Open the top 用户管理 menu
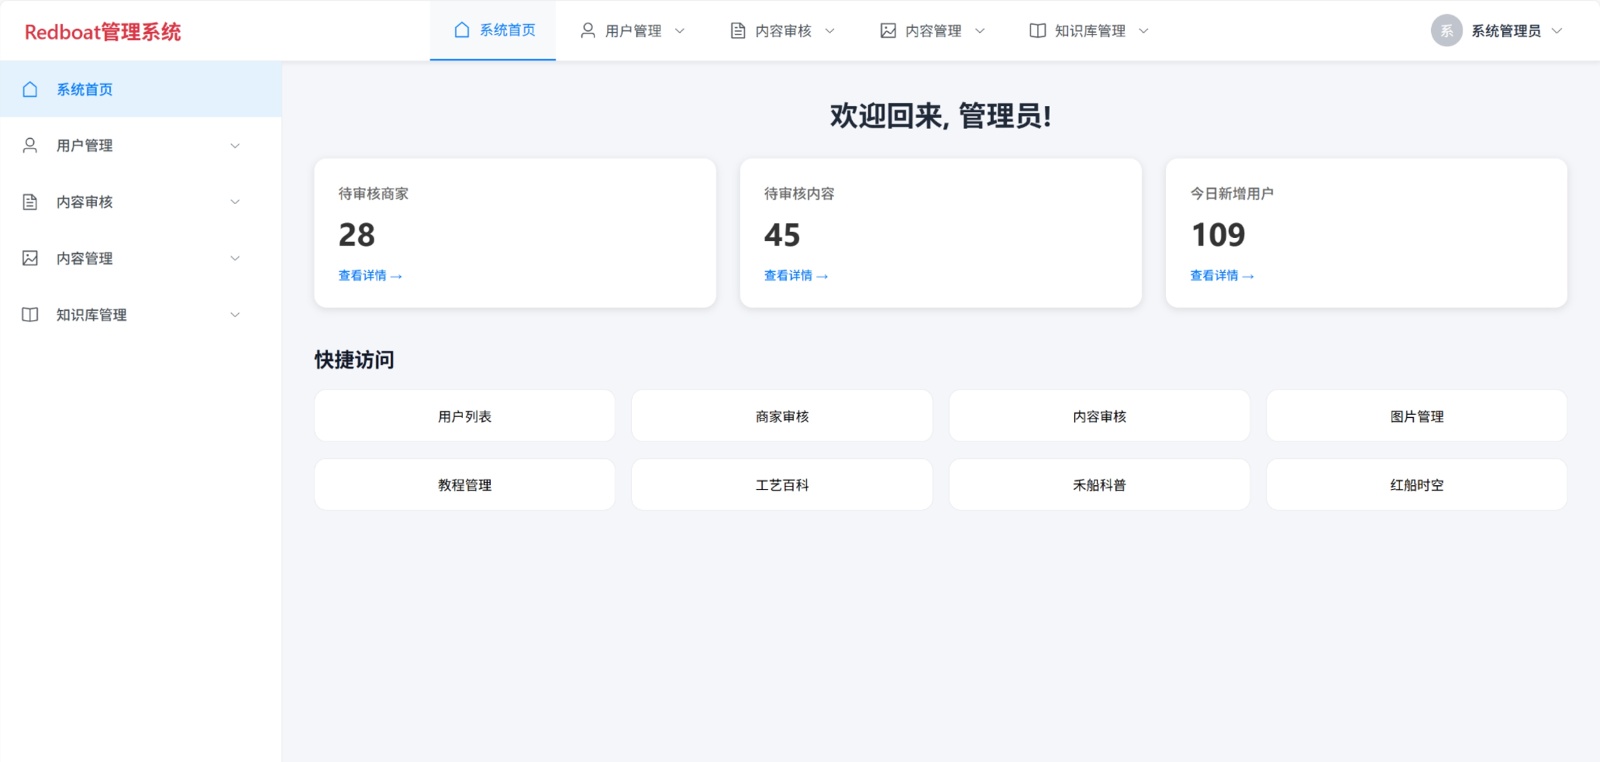Screen dimensions: 1600x762 click(632, 31)
